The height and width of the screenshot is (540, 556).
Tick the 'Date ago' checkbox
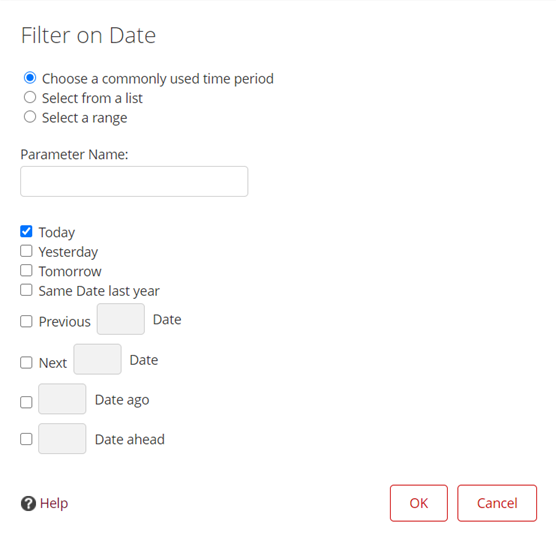pyautogui.click(x=26, y=402)
